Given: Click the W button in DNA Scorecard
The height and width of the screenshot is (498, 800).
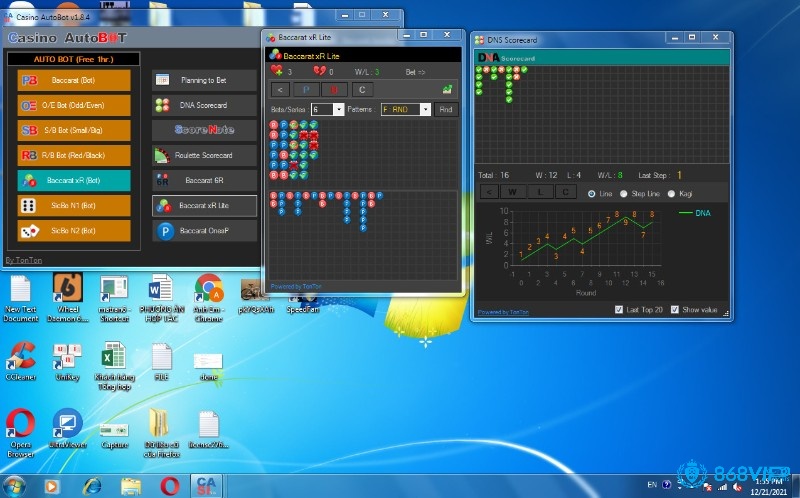Looking at the screenshot, I should coord(513,192).
